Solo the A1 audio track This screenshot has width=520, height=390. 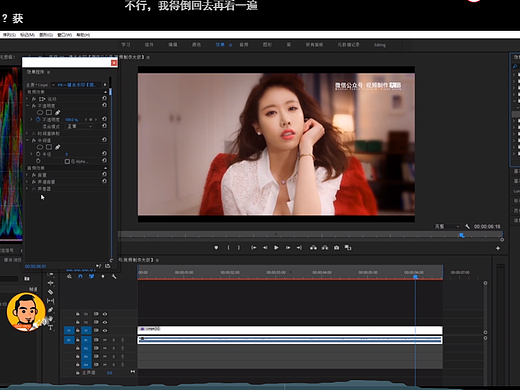point(114,340)
